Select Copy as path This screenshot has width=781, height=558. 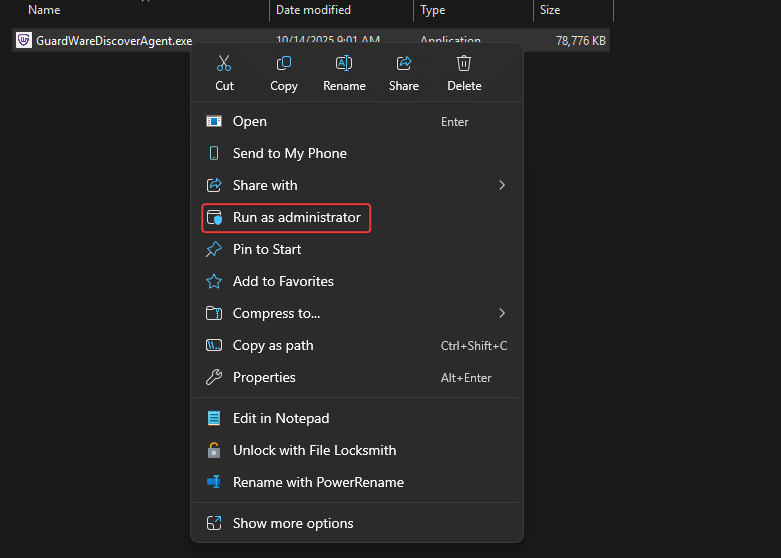point(273,345)
